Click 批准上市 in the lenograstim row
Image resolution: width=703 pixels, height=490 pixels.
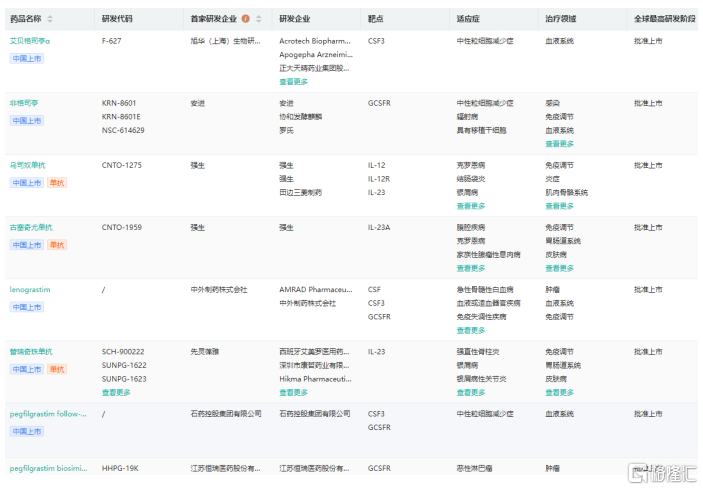pos(648,290)
